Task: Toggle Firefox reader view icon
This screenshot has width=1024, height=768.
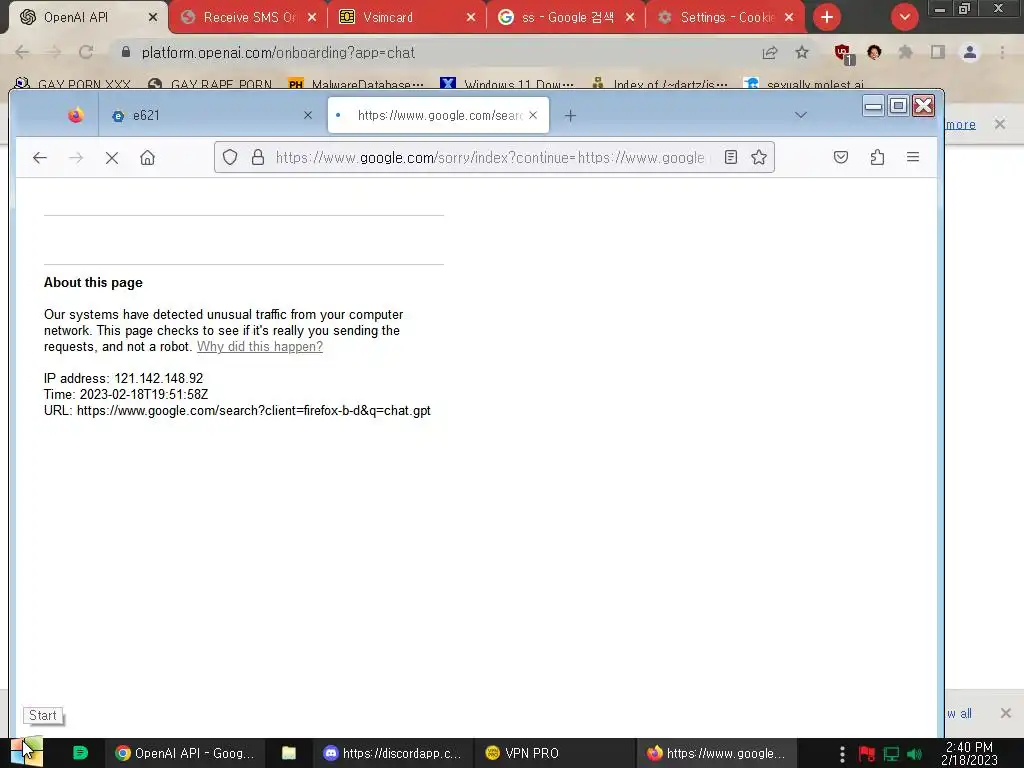Action: click(x=731, y=157)
